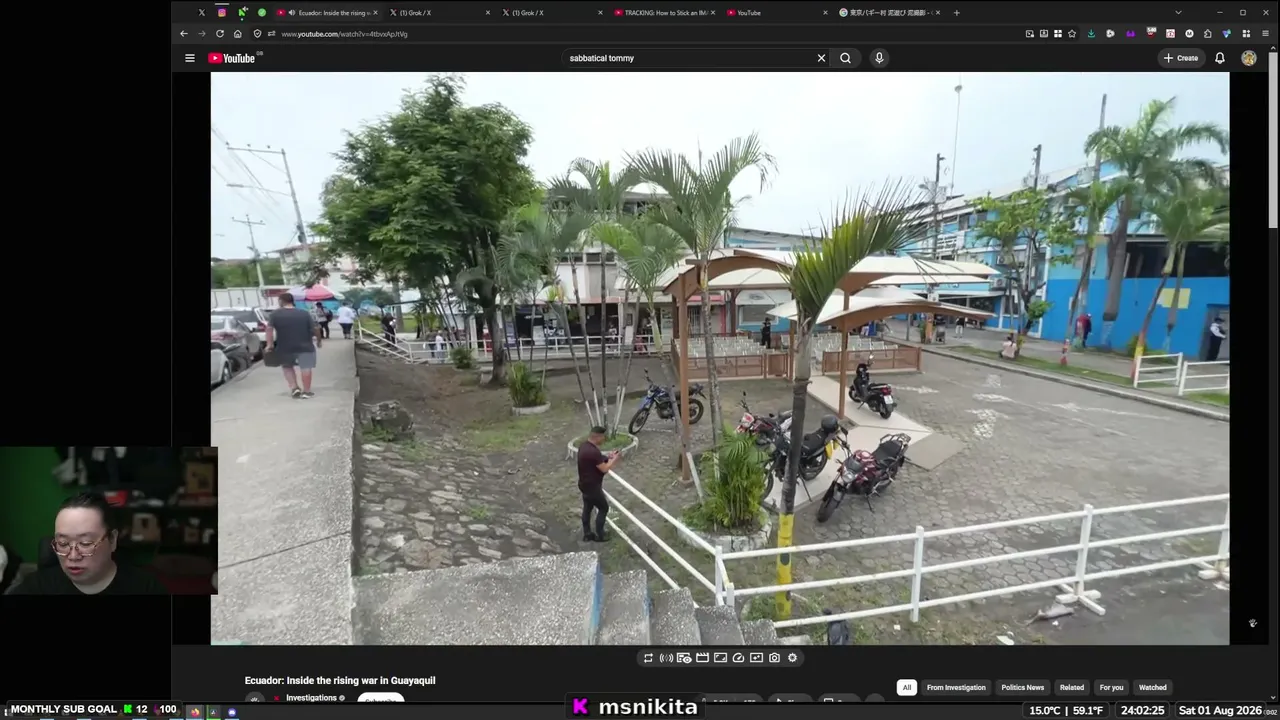Bookmark this page with the star icon
The image size is (1280, 720).
click(x=1072, y=34)
